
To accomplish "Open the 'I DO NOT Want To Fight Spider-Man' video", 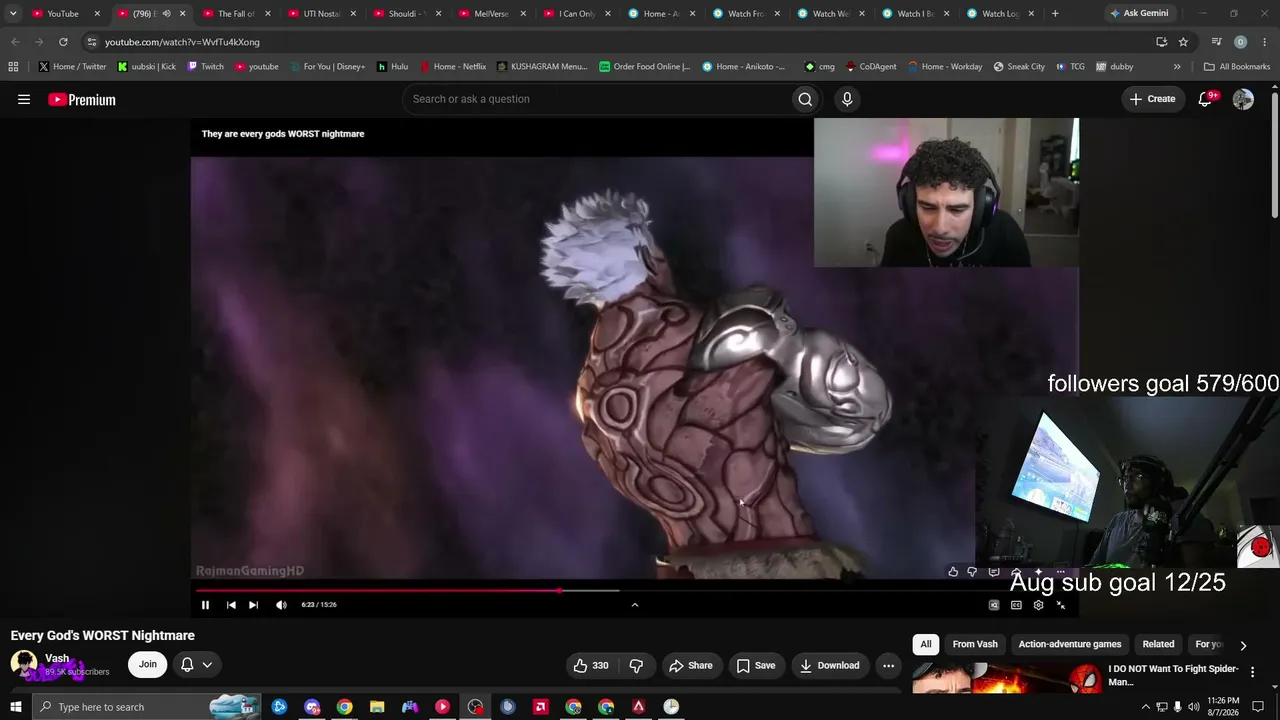I will (x=1173, y=675).
